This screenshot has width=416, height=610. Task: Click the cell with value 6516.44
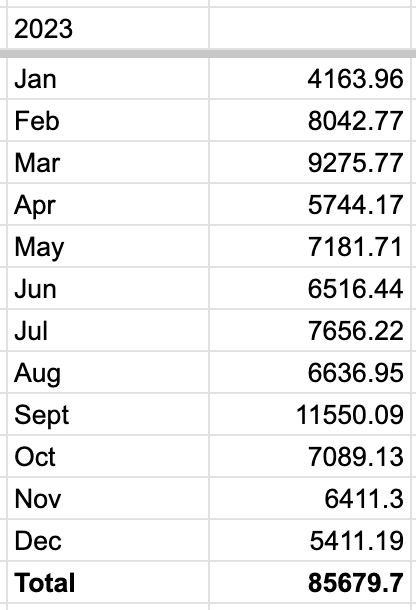point(310,289)
